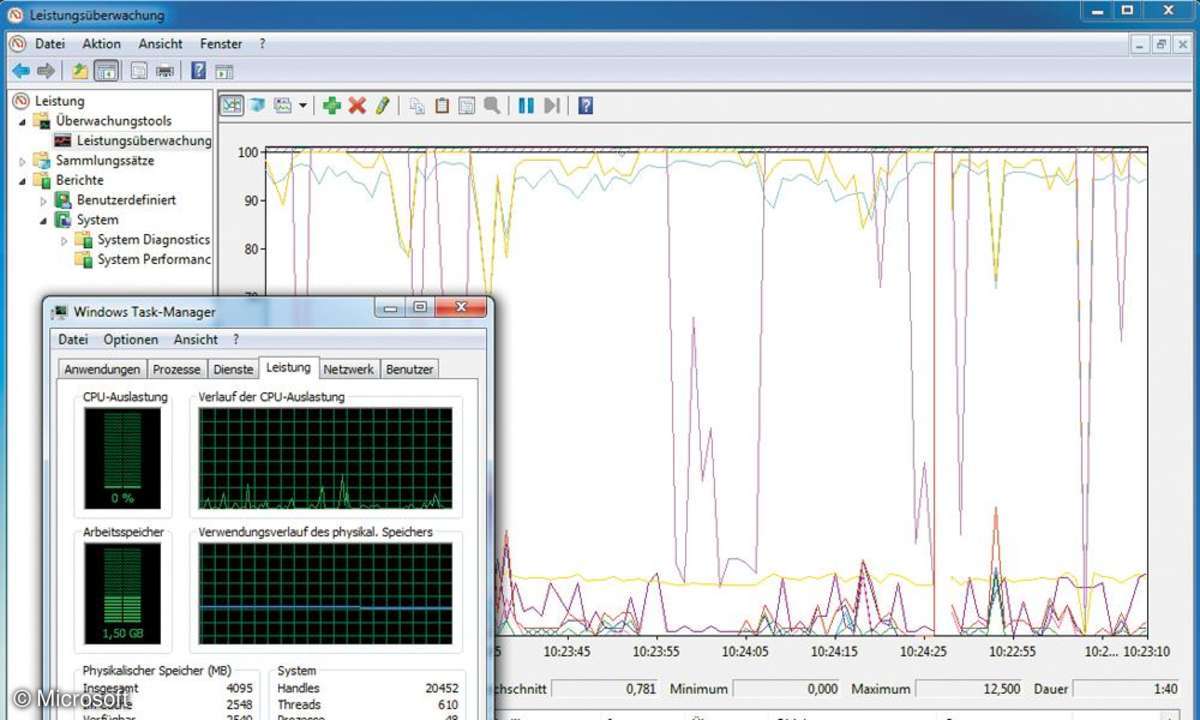Freeze the display with pause button
Viewport: 1200px width, 720px height.
coord(526,105)
